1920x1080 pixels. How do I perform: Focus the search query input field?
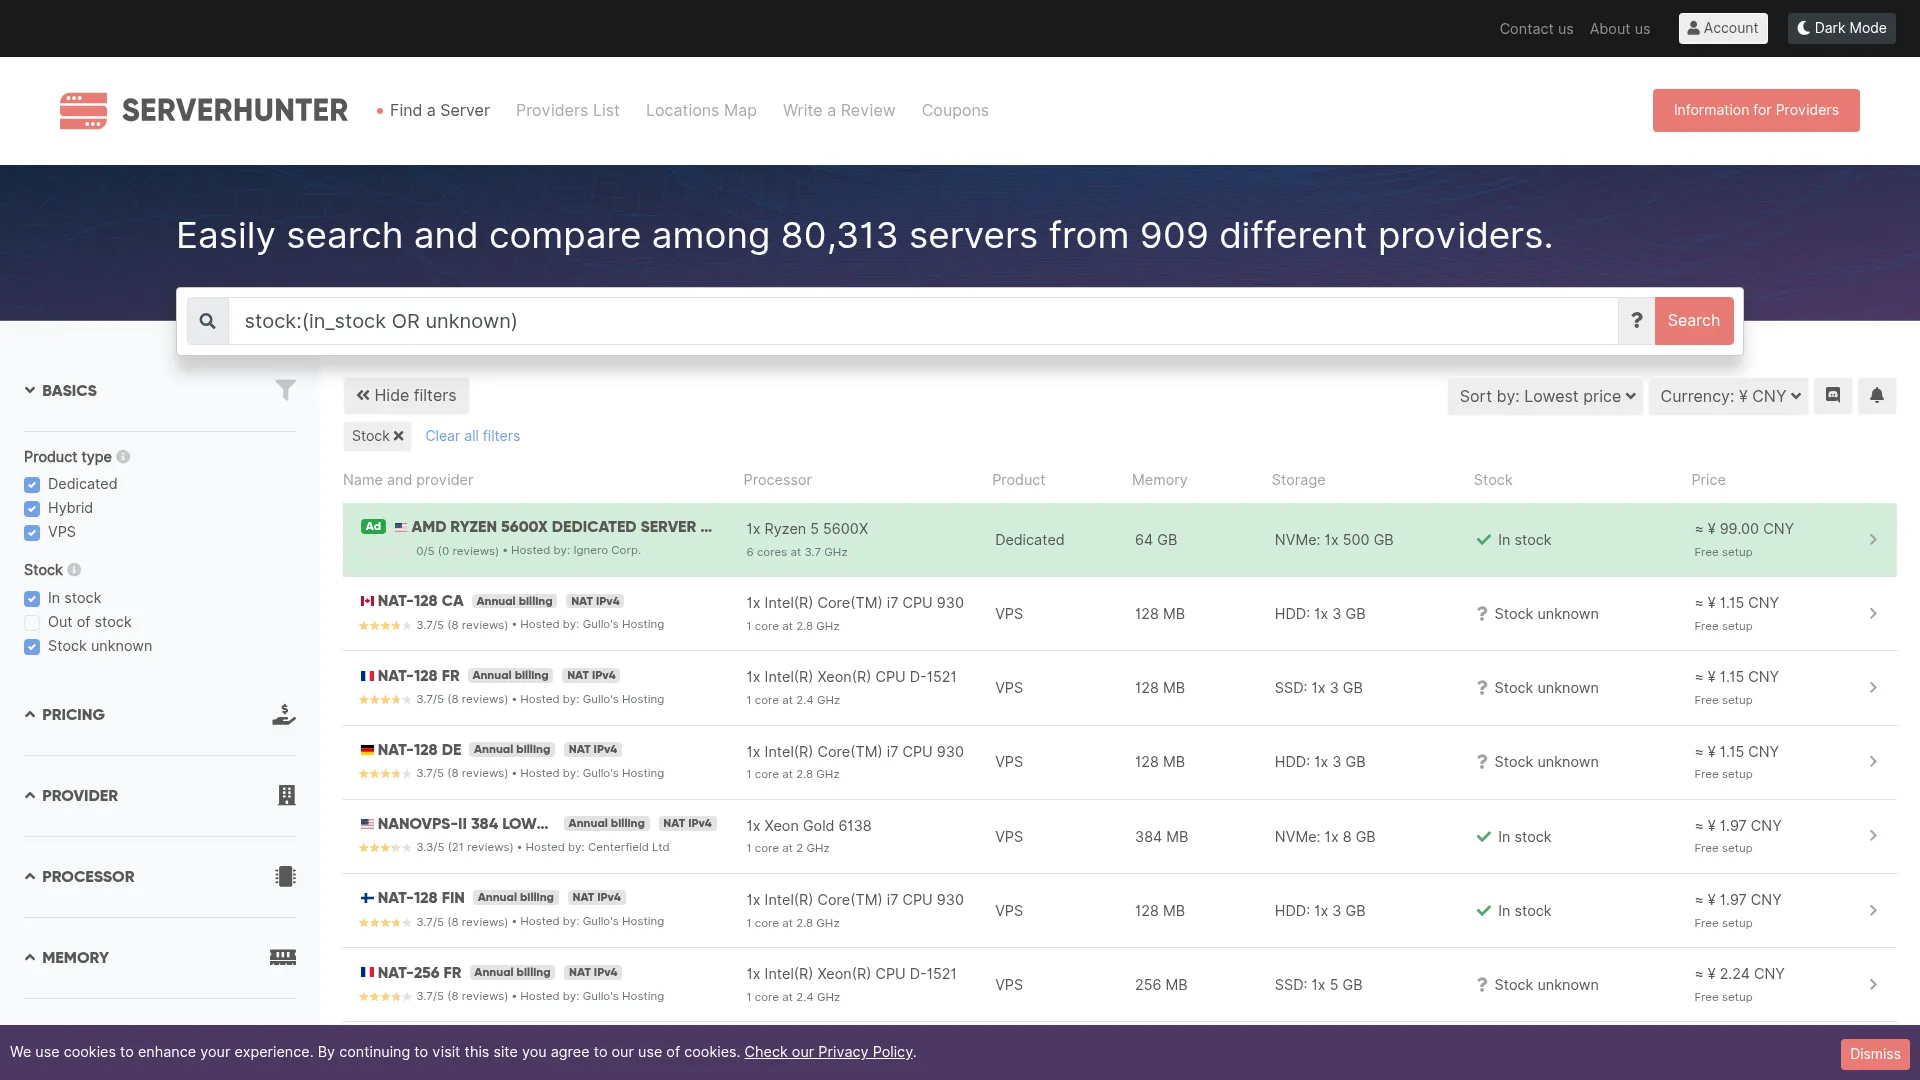click(923, 321)
